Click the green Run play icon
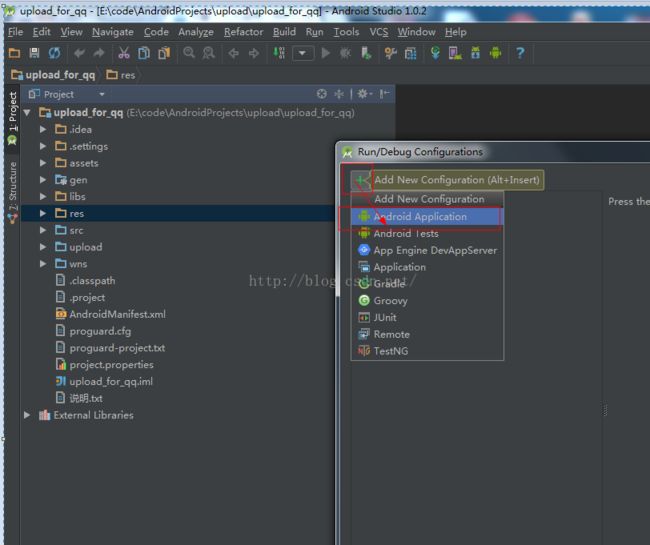 tap(326, 53)
